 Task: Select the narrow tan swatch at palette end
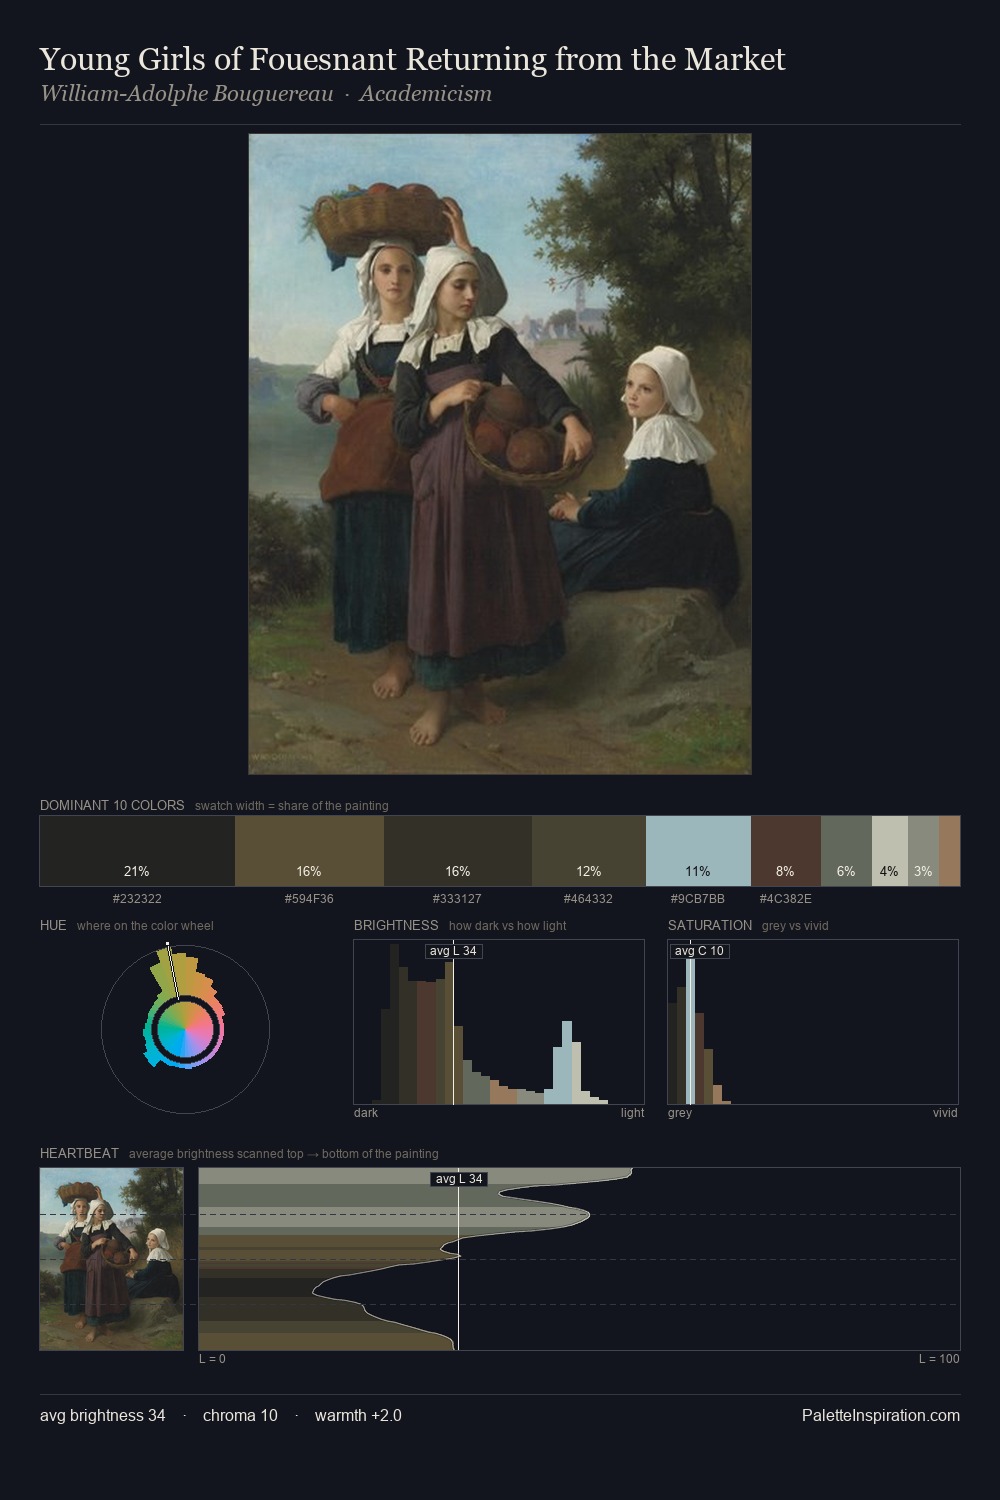pos(949,851)
